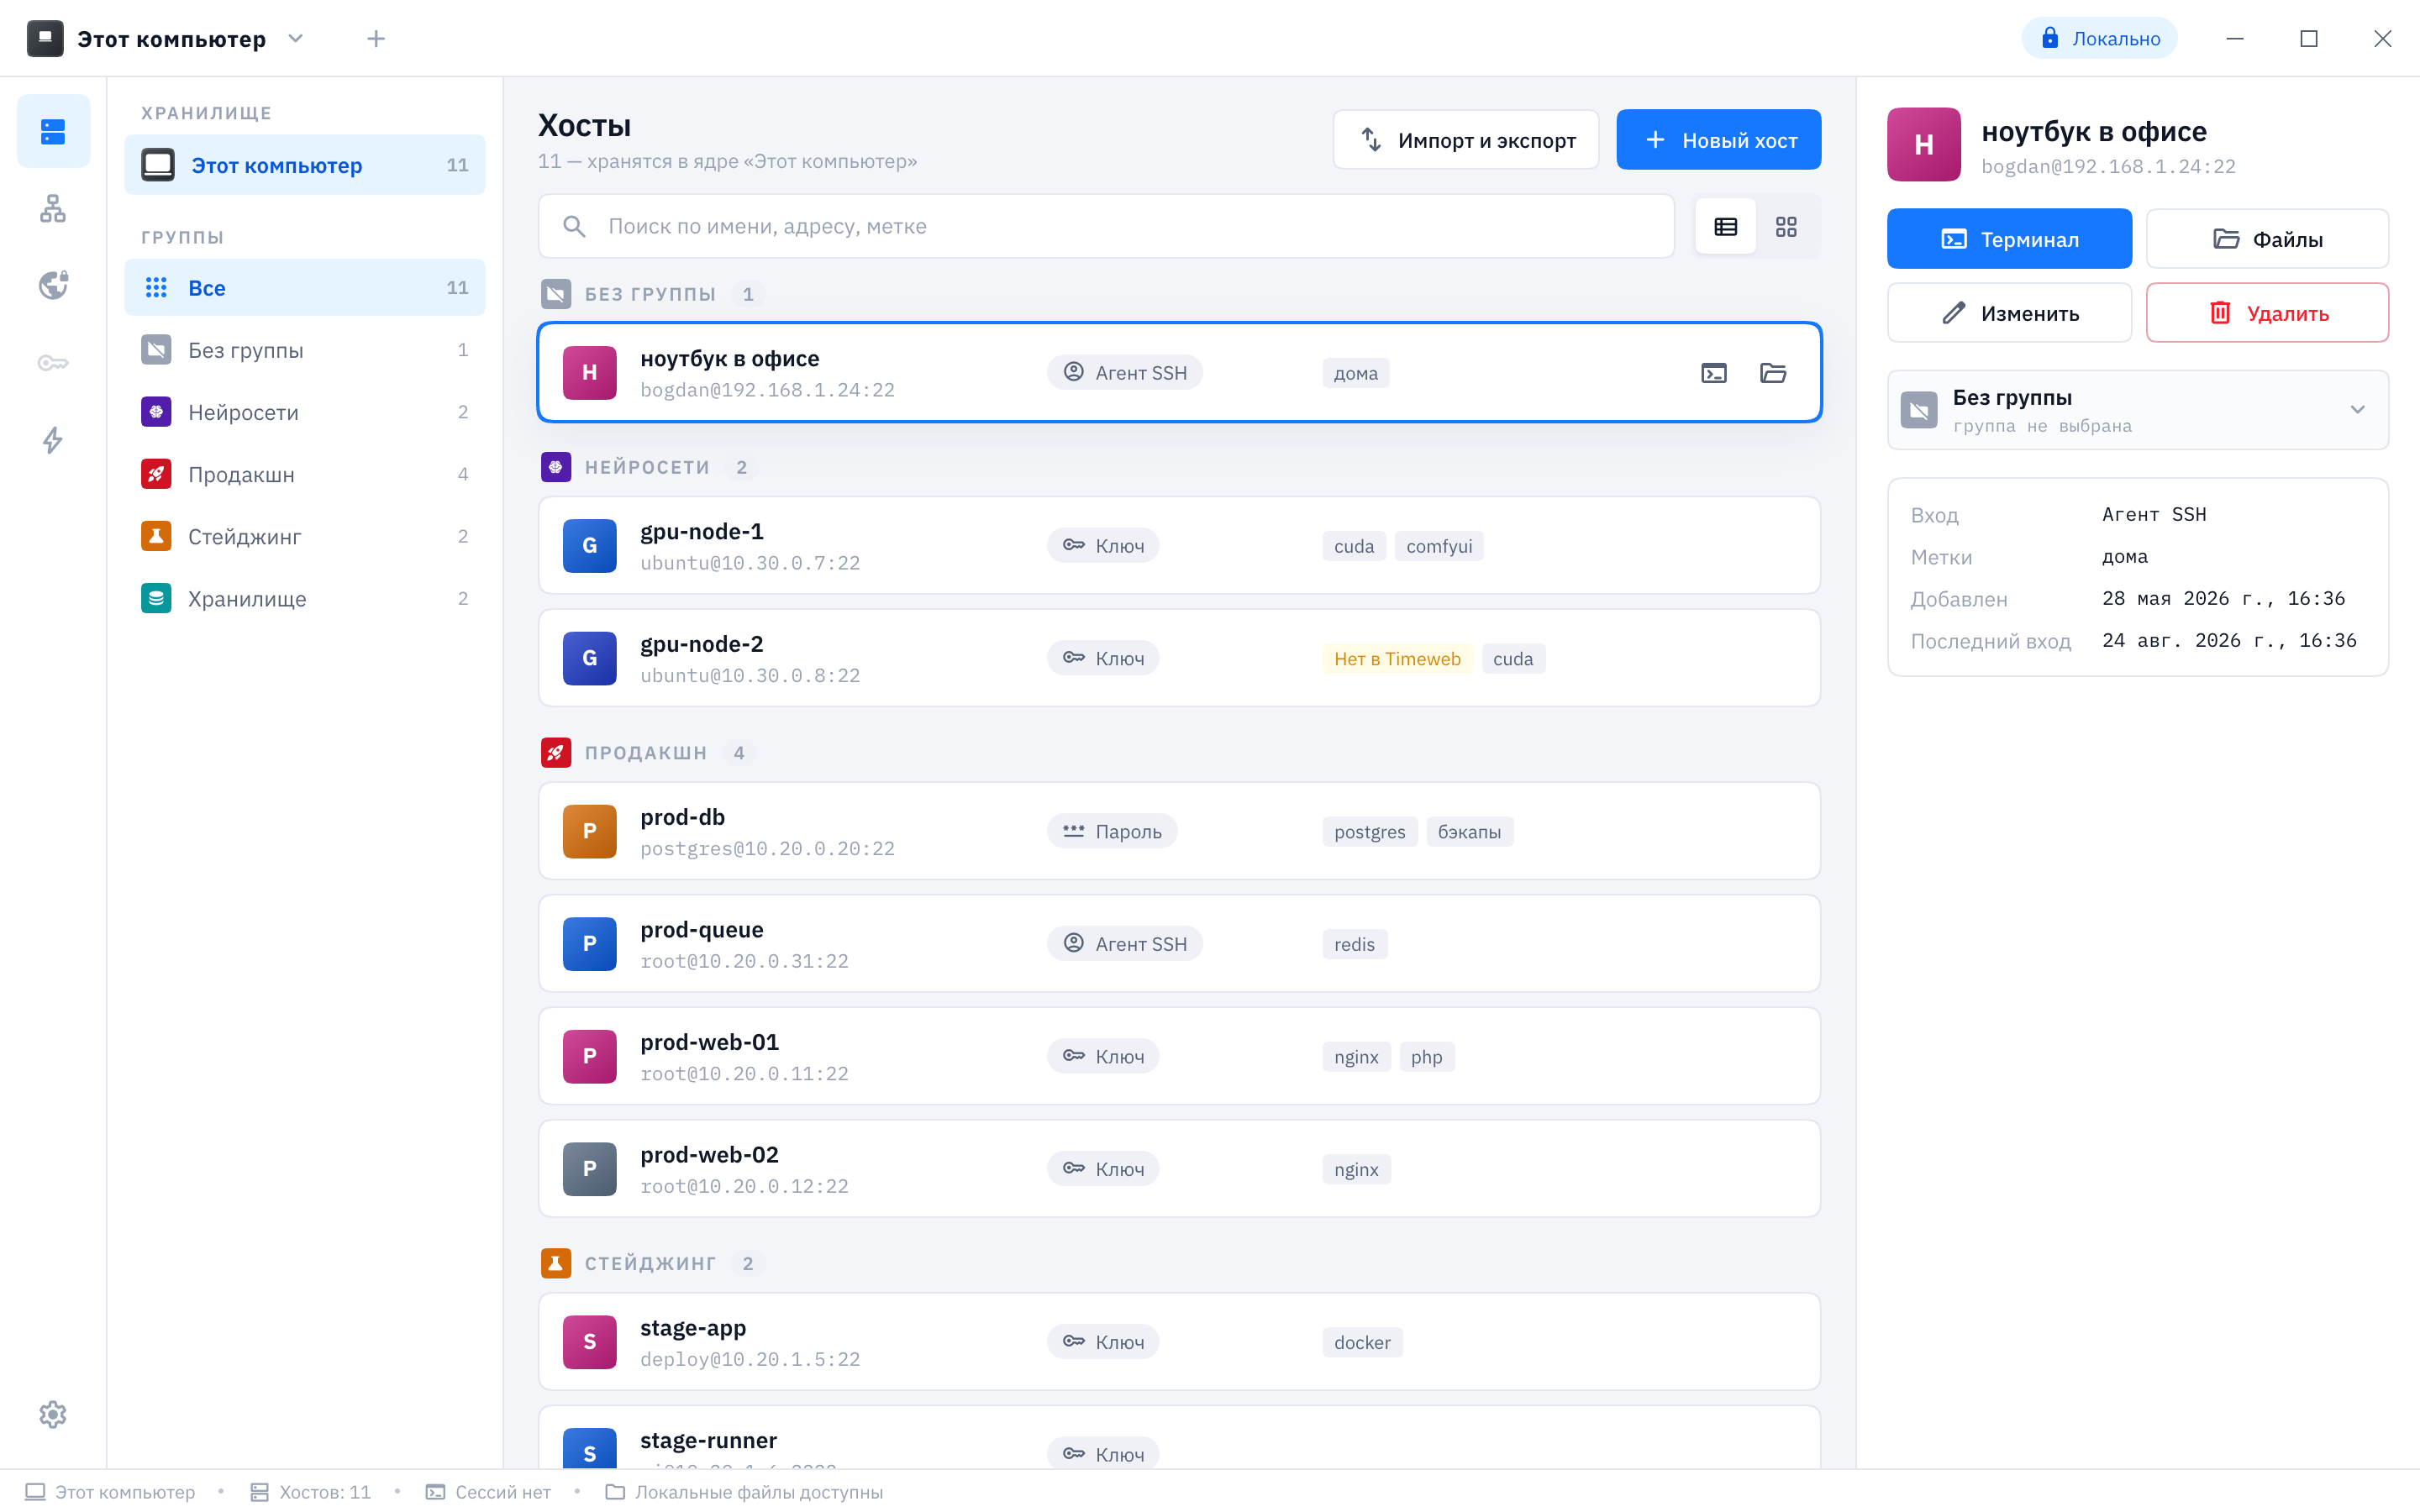Image resolution: width=2420 pixels, height=1512 pixels.
Task: Select the prod-web-02 host row
Action: (x=1179, y=1169)
